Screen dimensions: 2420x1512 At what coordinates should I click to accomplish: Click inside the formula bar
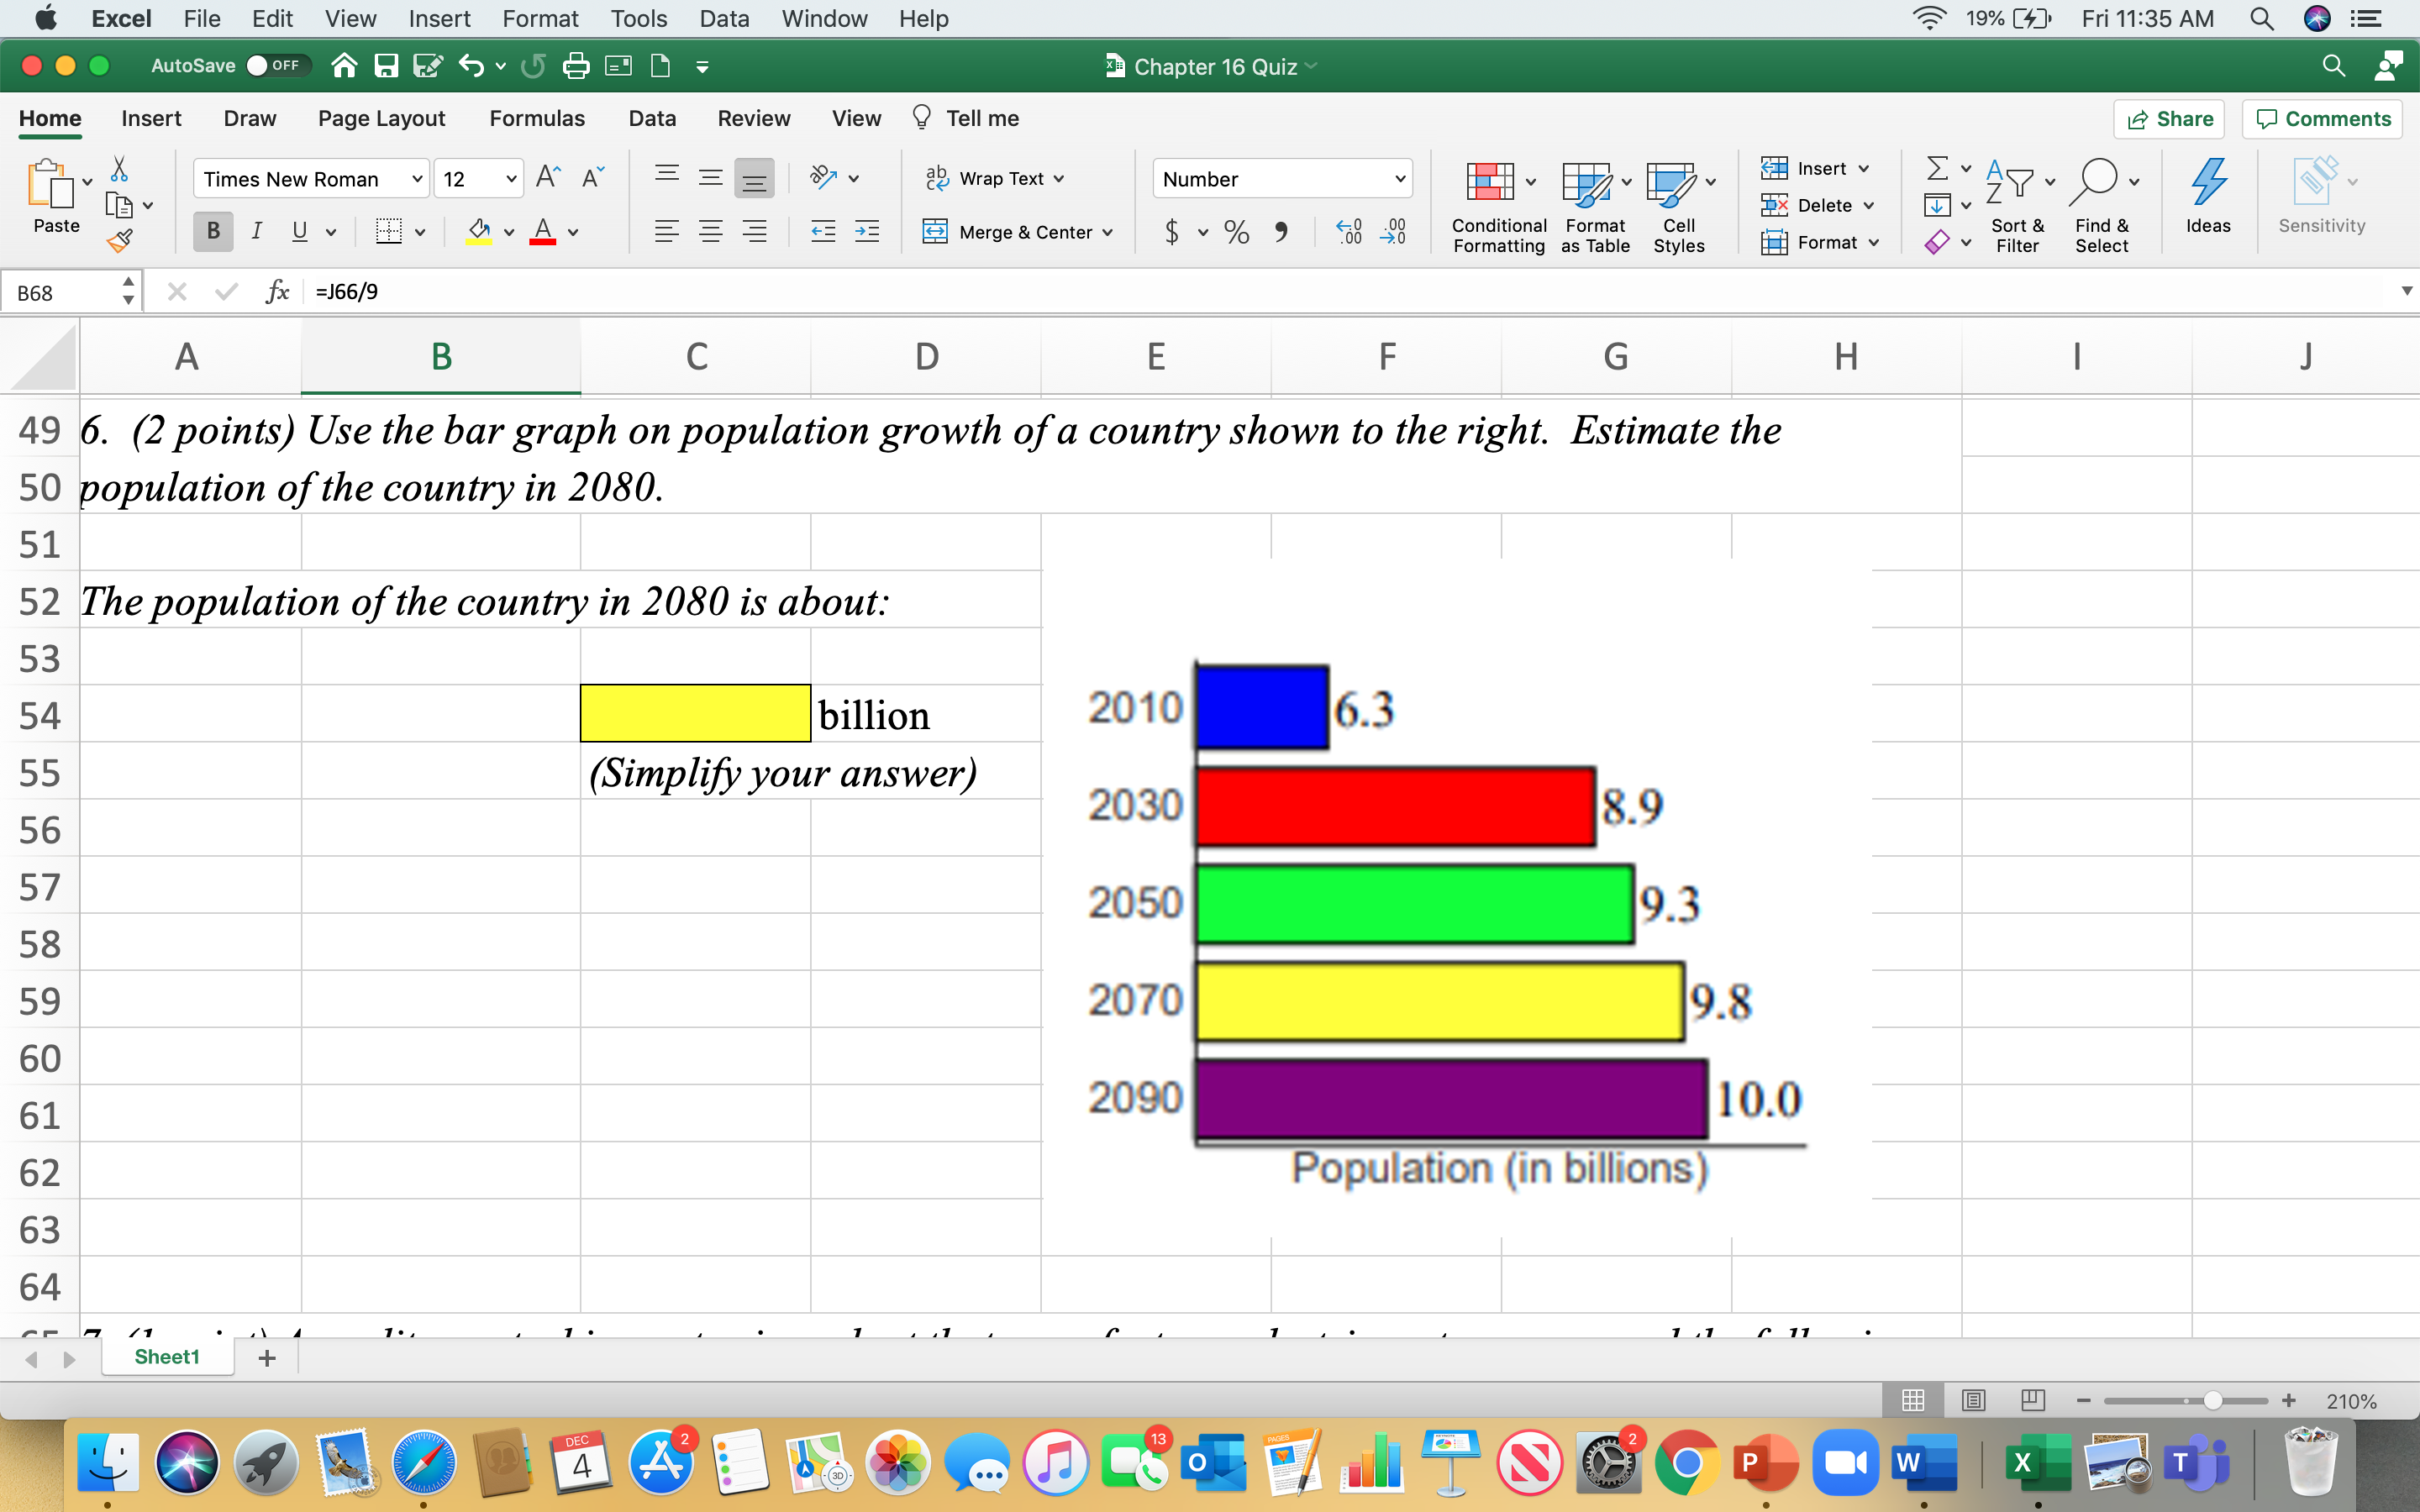click(x=700, y=291)
